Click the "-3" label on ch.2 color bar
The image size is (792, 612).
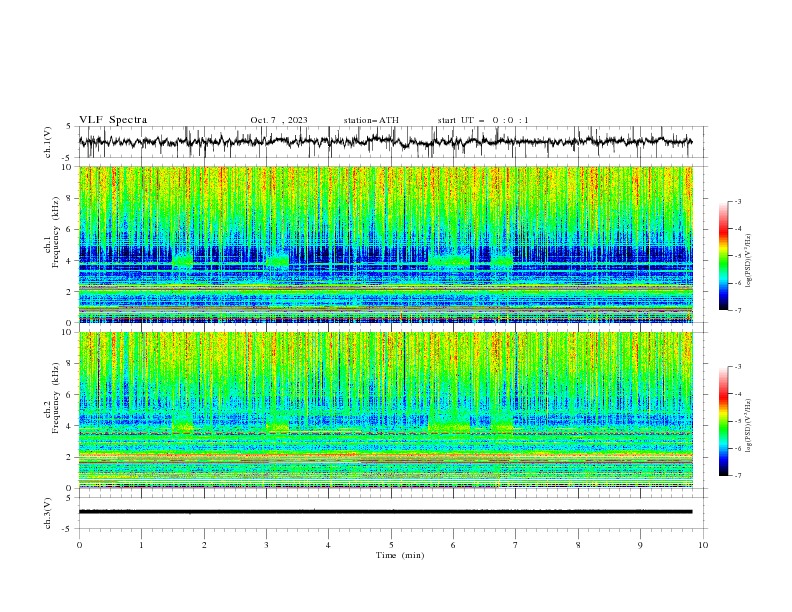click(x=738, y=367)
